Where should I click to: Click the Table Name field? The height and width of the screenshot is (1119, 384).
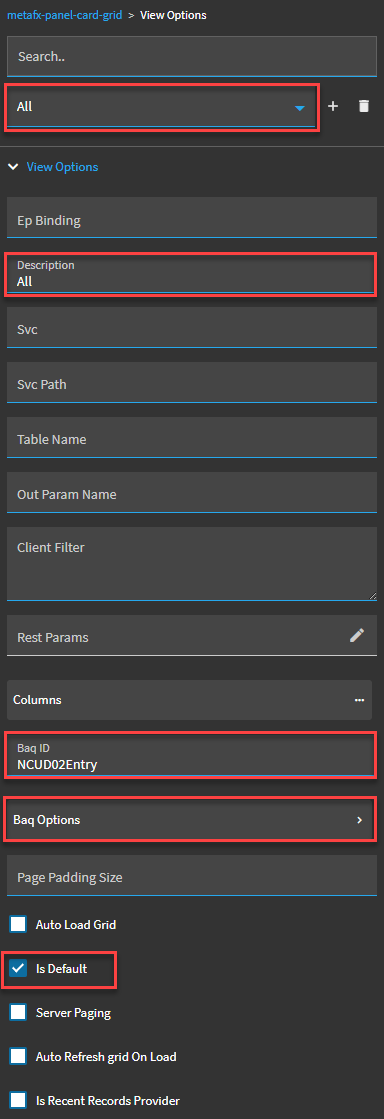(x=191, y=437)
